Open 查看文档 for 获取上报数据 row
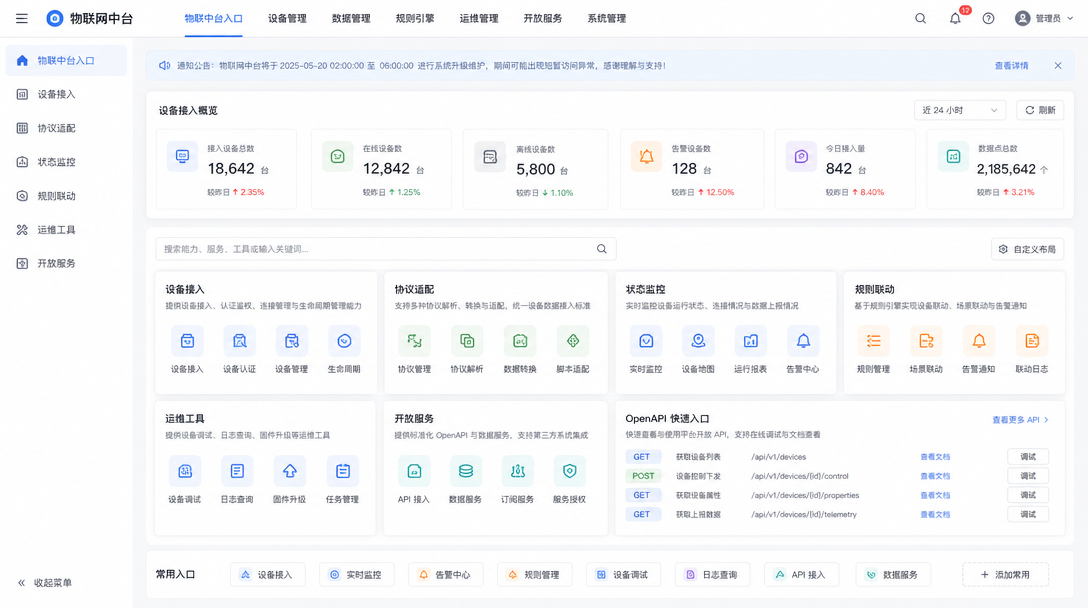1088x608 pixels. coord(935,514)
